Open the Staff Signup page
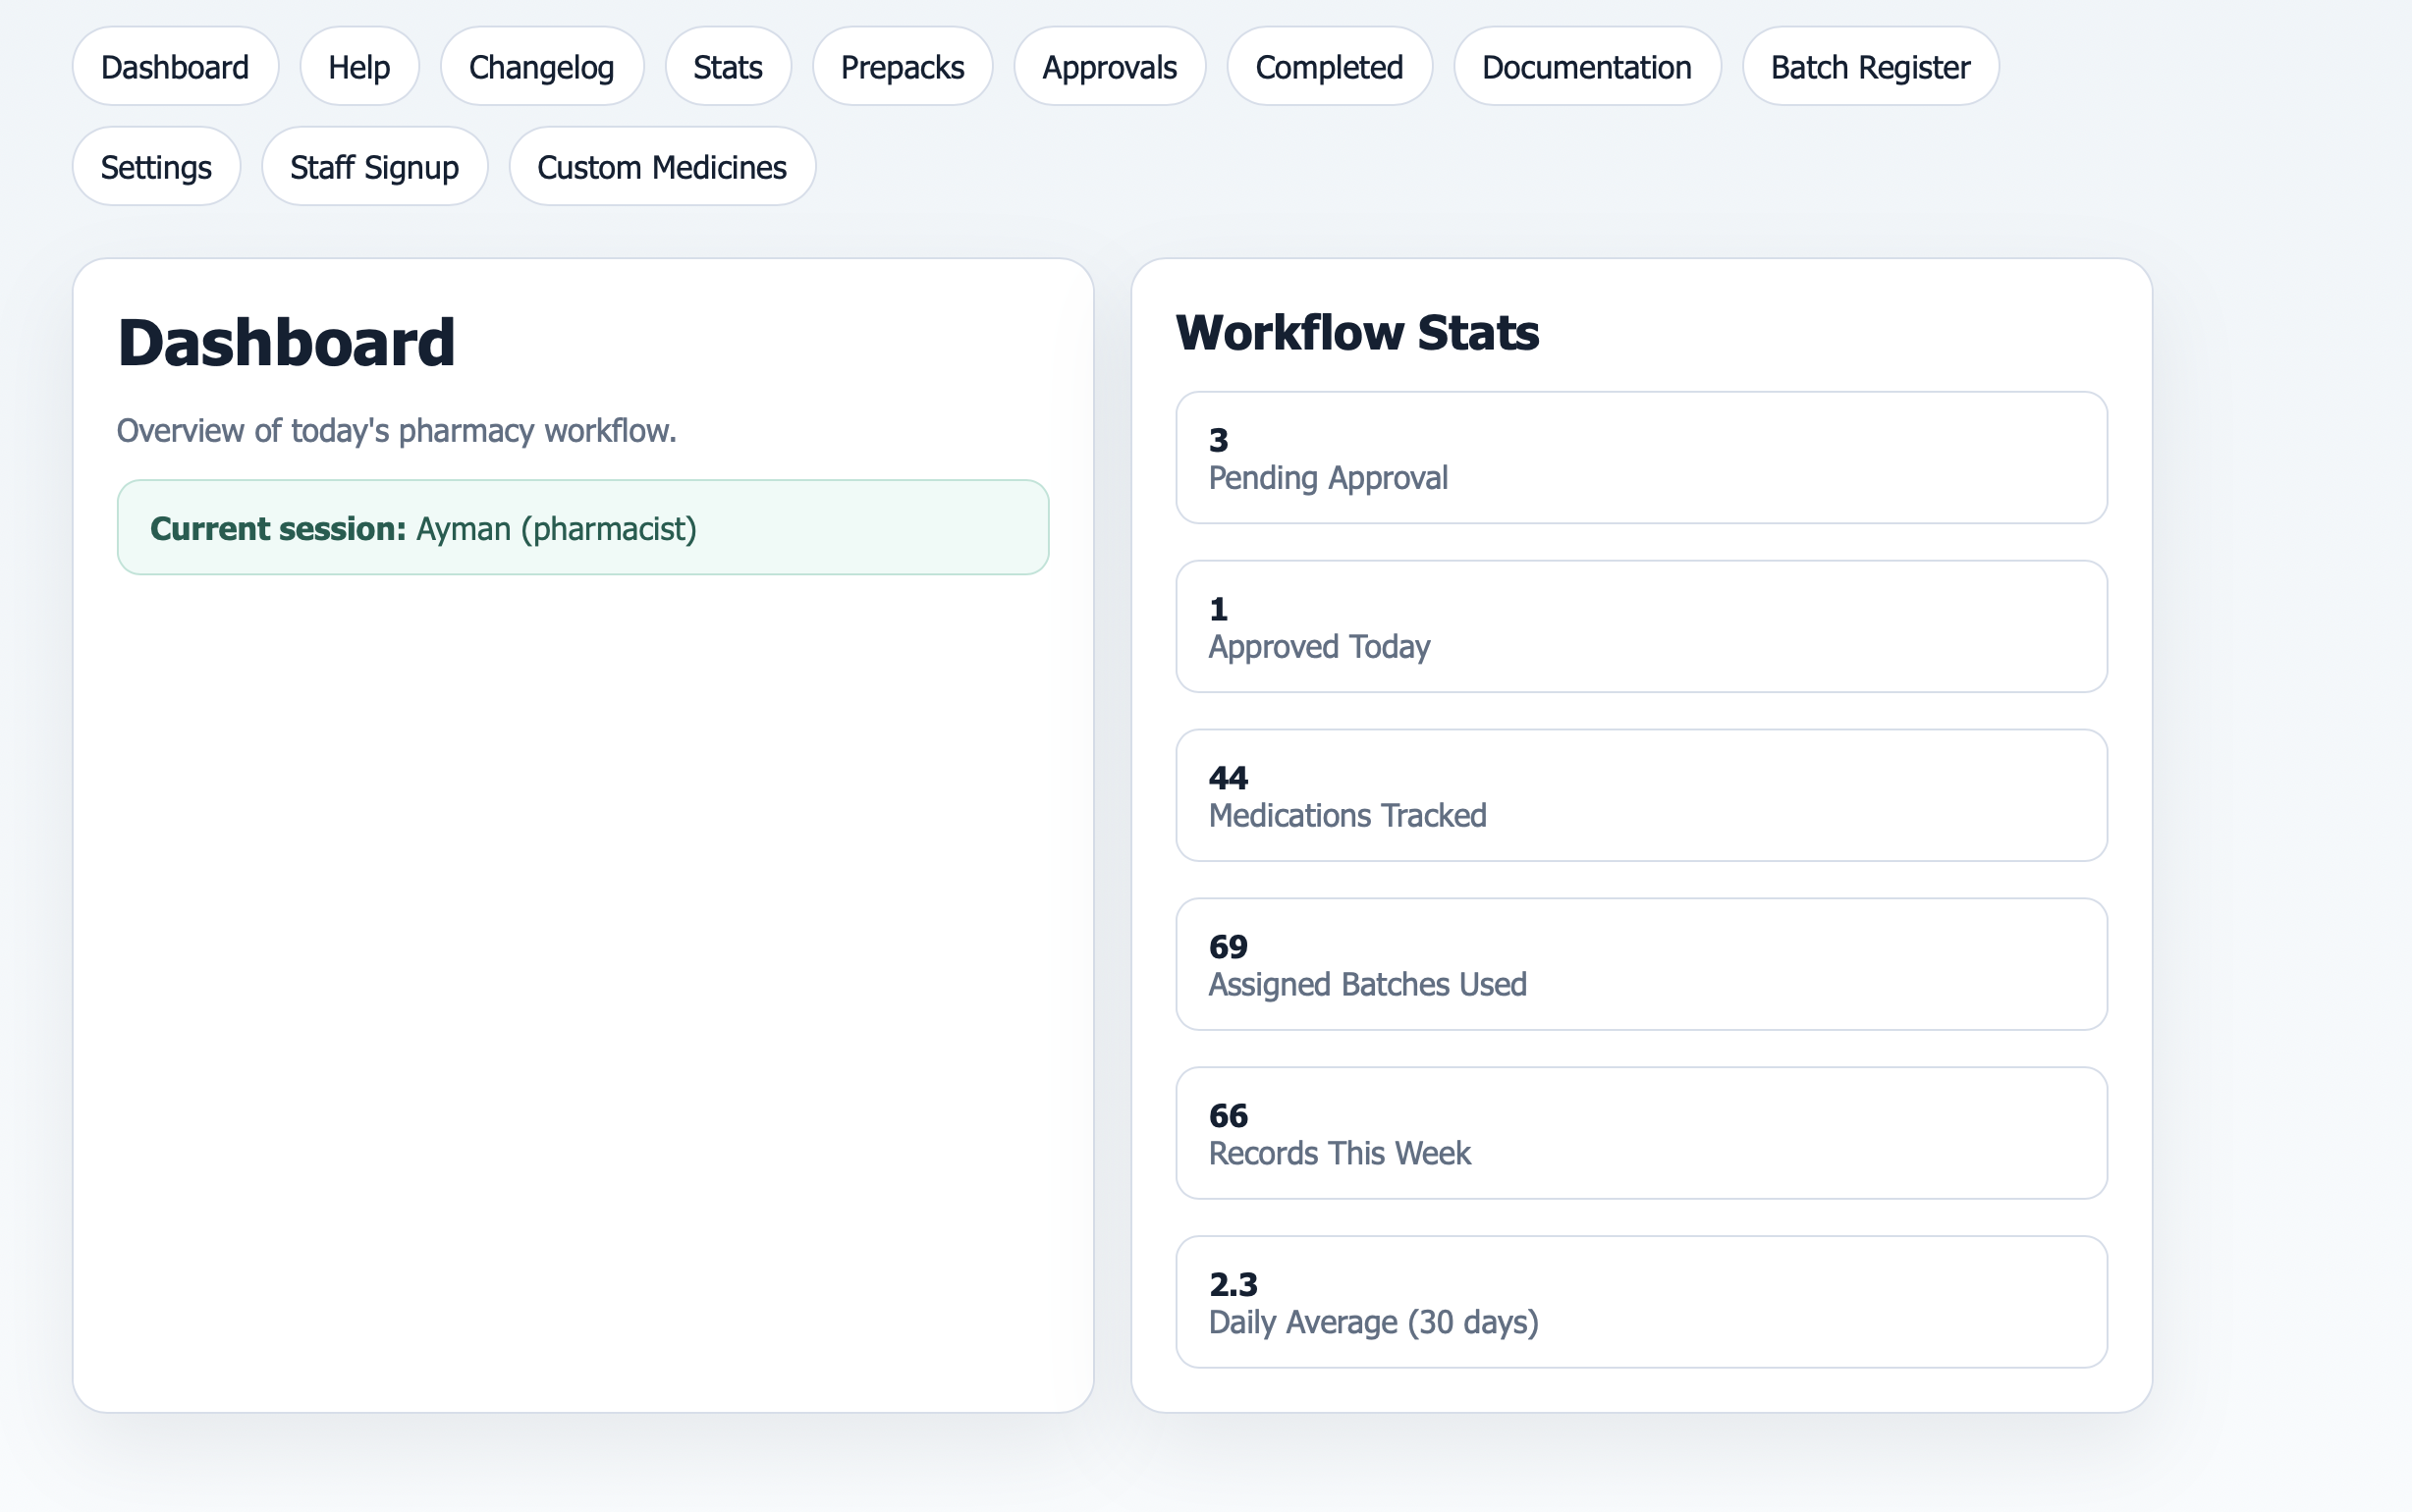This screenshot has width=2412, height=1512. pos(374,166)
